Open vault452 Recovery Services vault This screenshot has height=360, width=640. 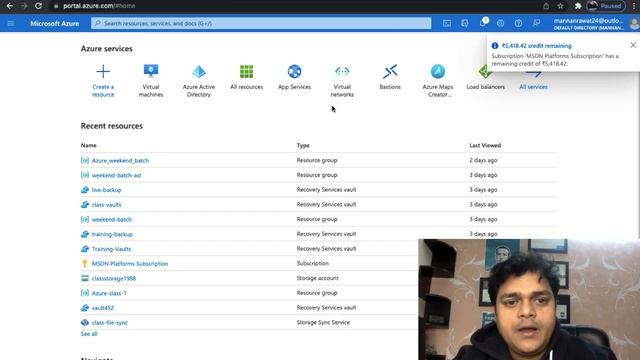(102, 308)
